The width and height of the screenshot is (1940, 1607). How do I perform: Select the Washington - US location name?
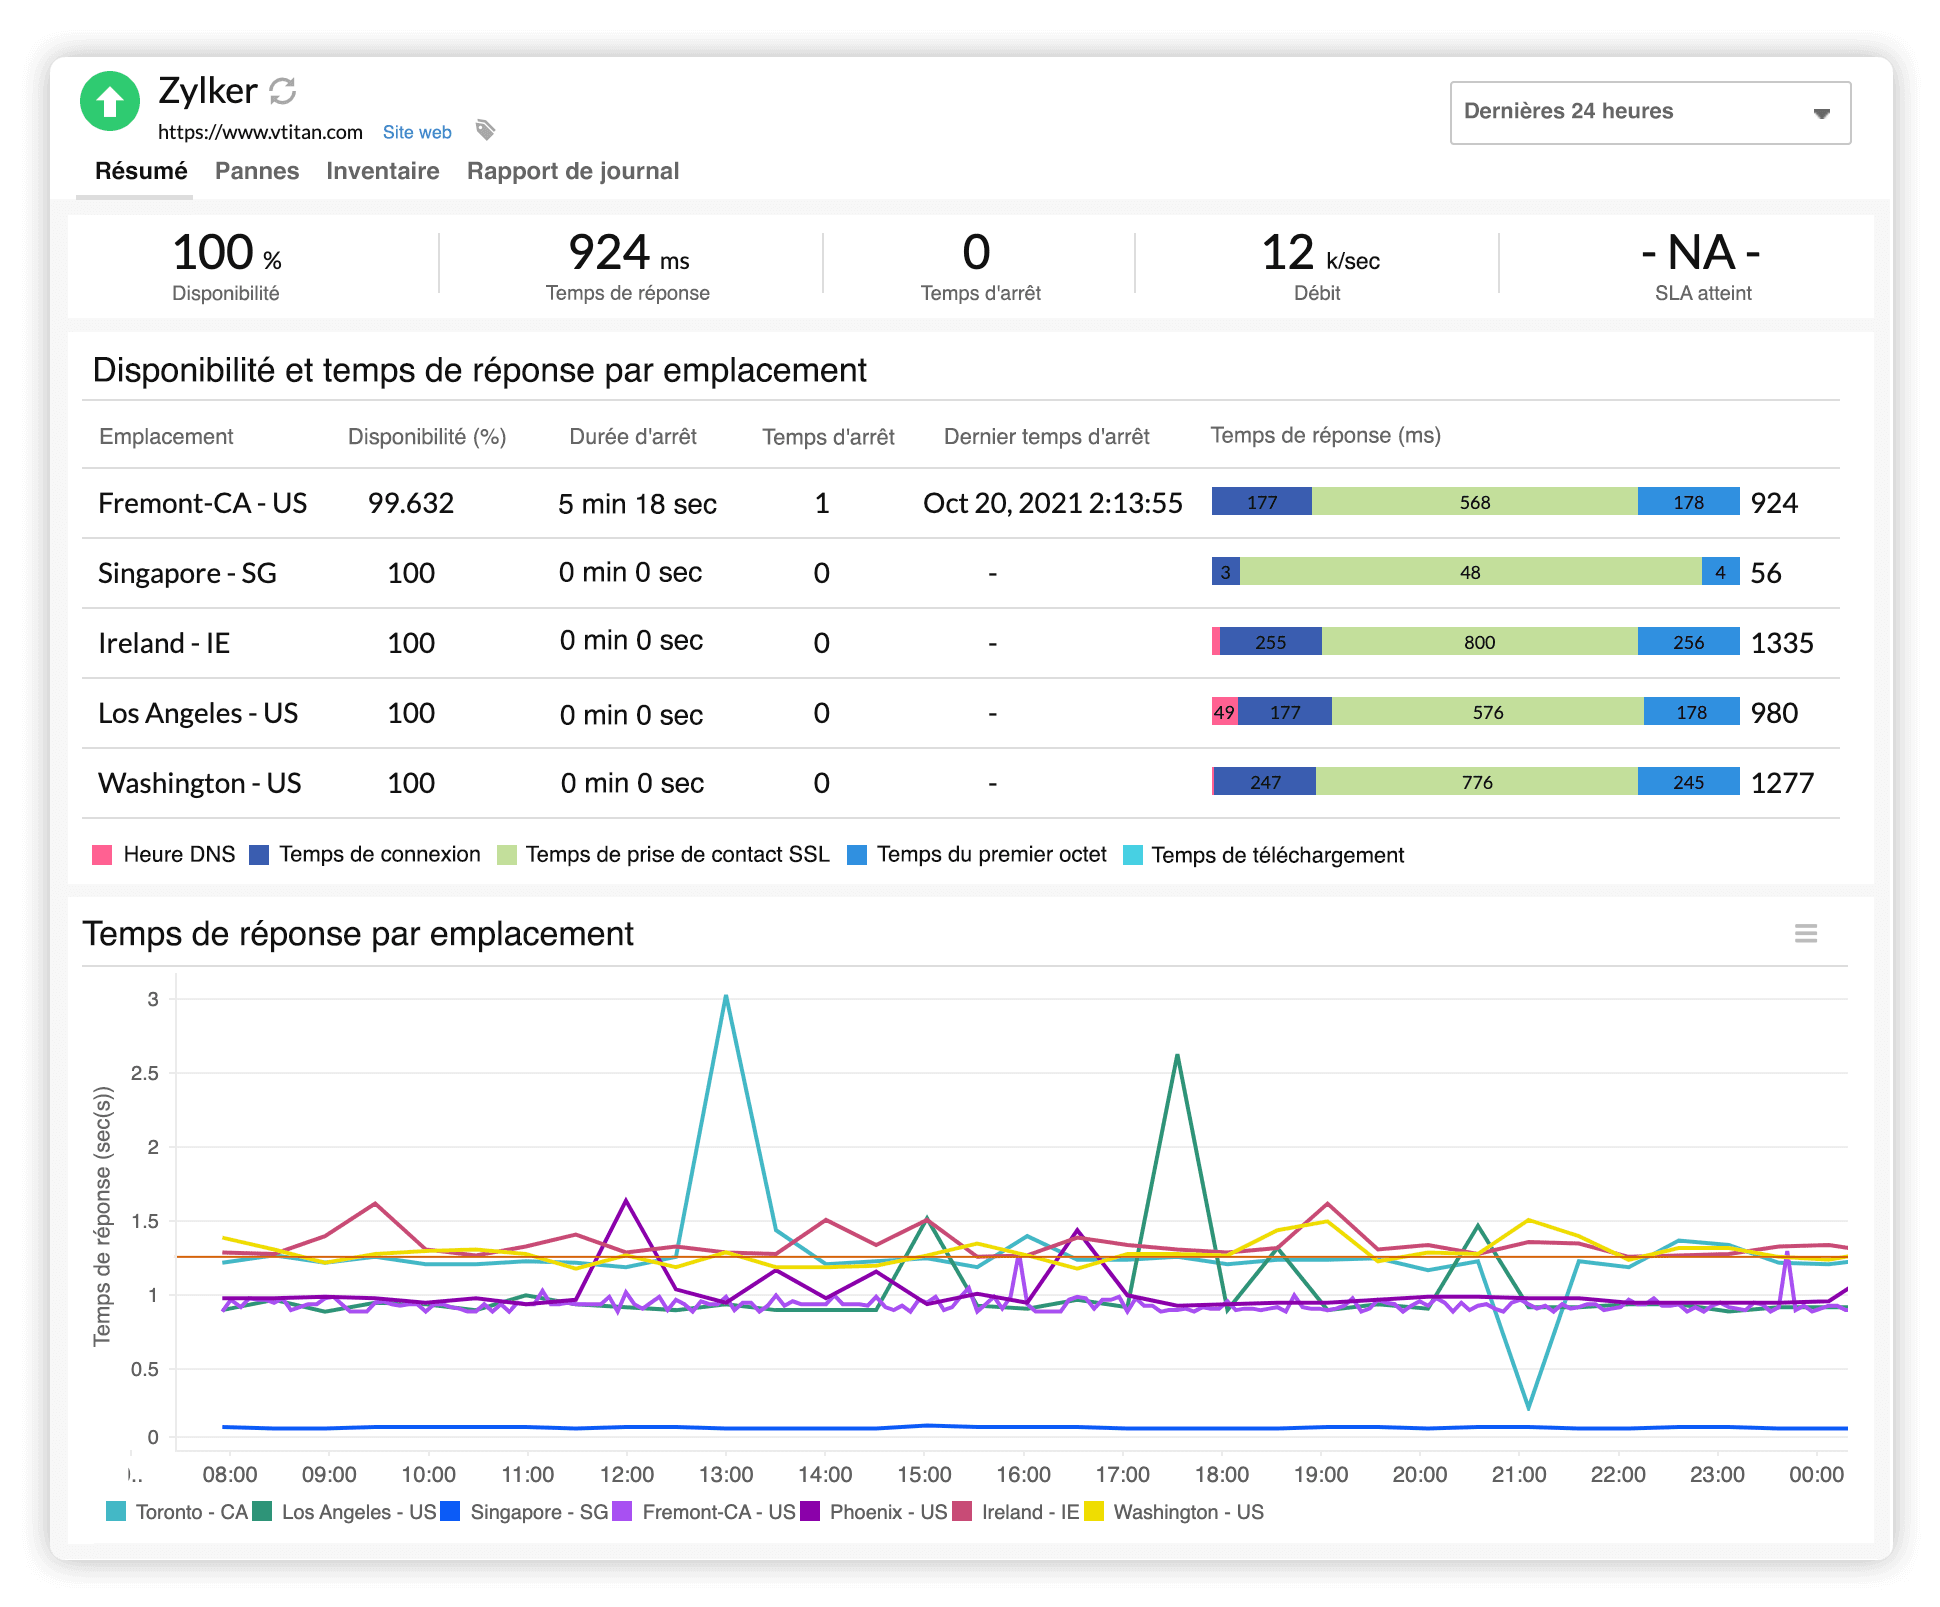(199, 783)
